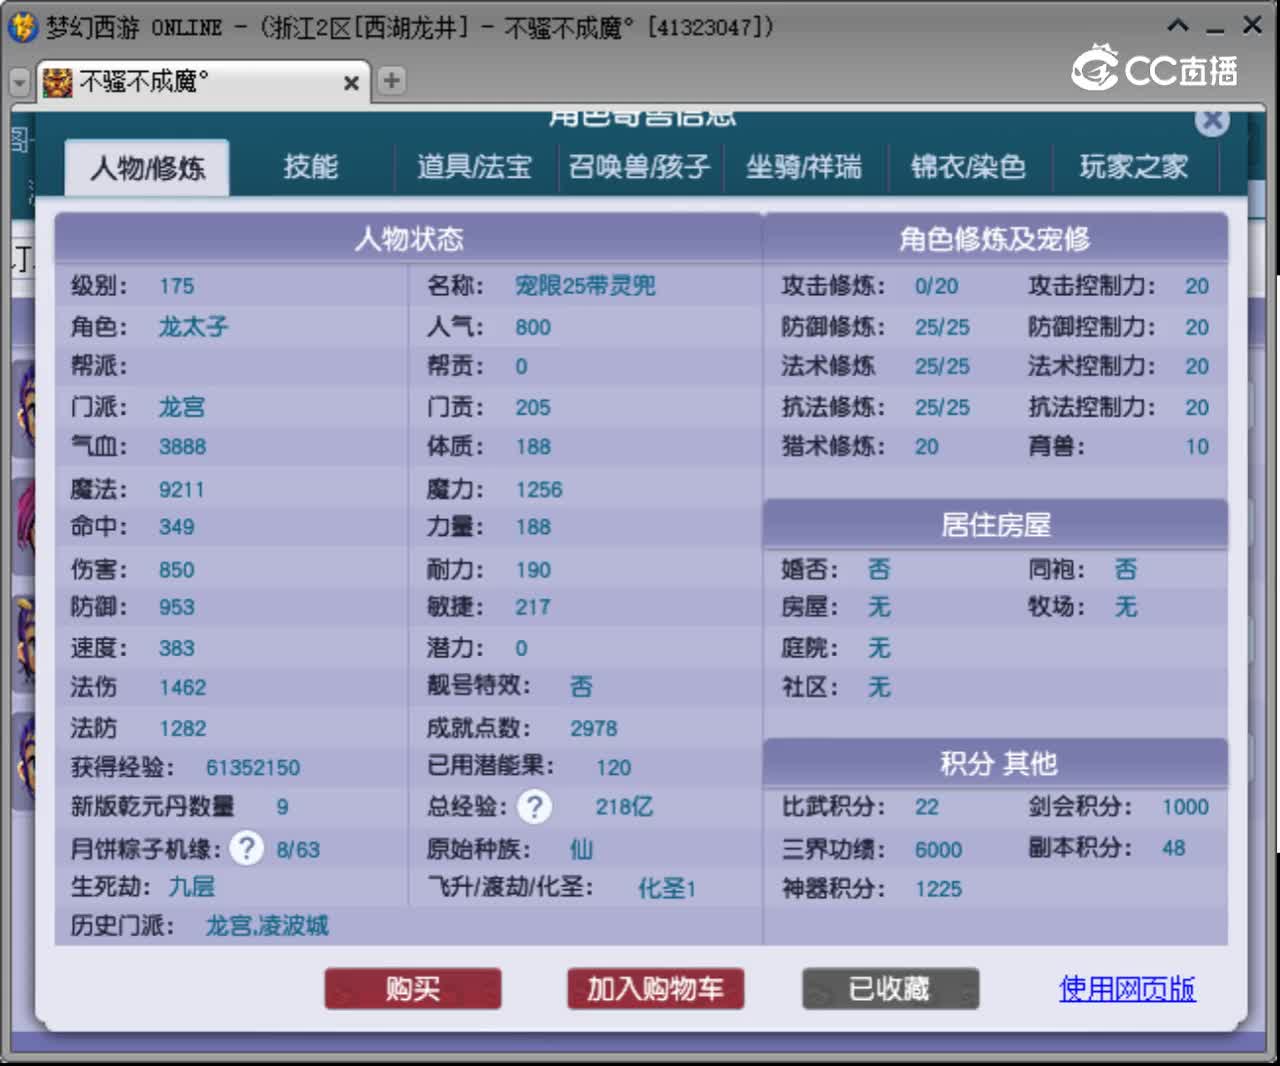Select the 不骚不成魔° window tab
The height and width of the screenshot is (1066, 1280).
(x=203, y=82)
